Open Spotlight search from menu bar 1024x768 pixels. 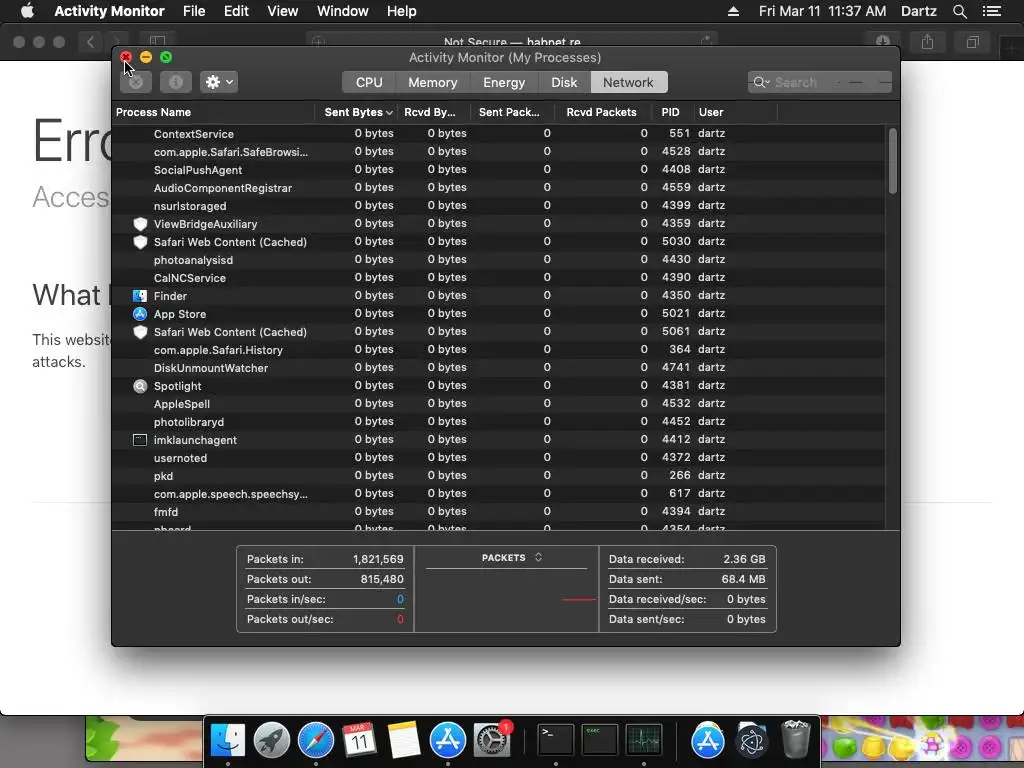point(959,11)
